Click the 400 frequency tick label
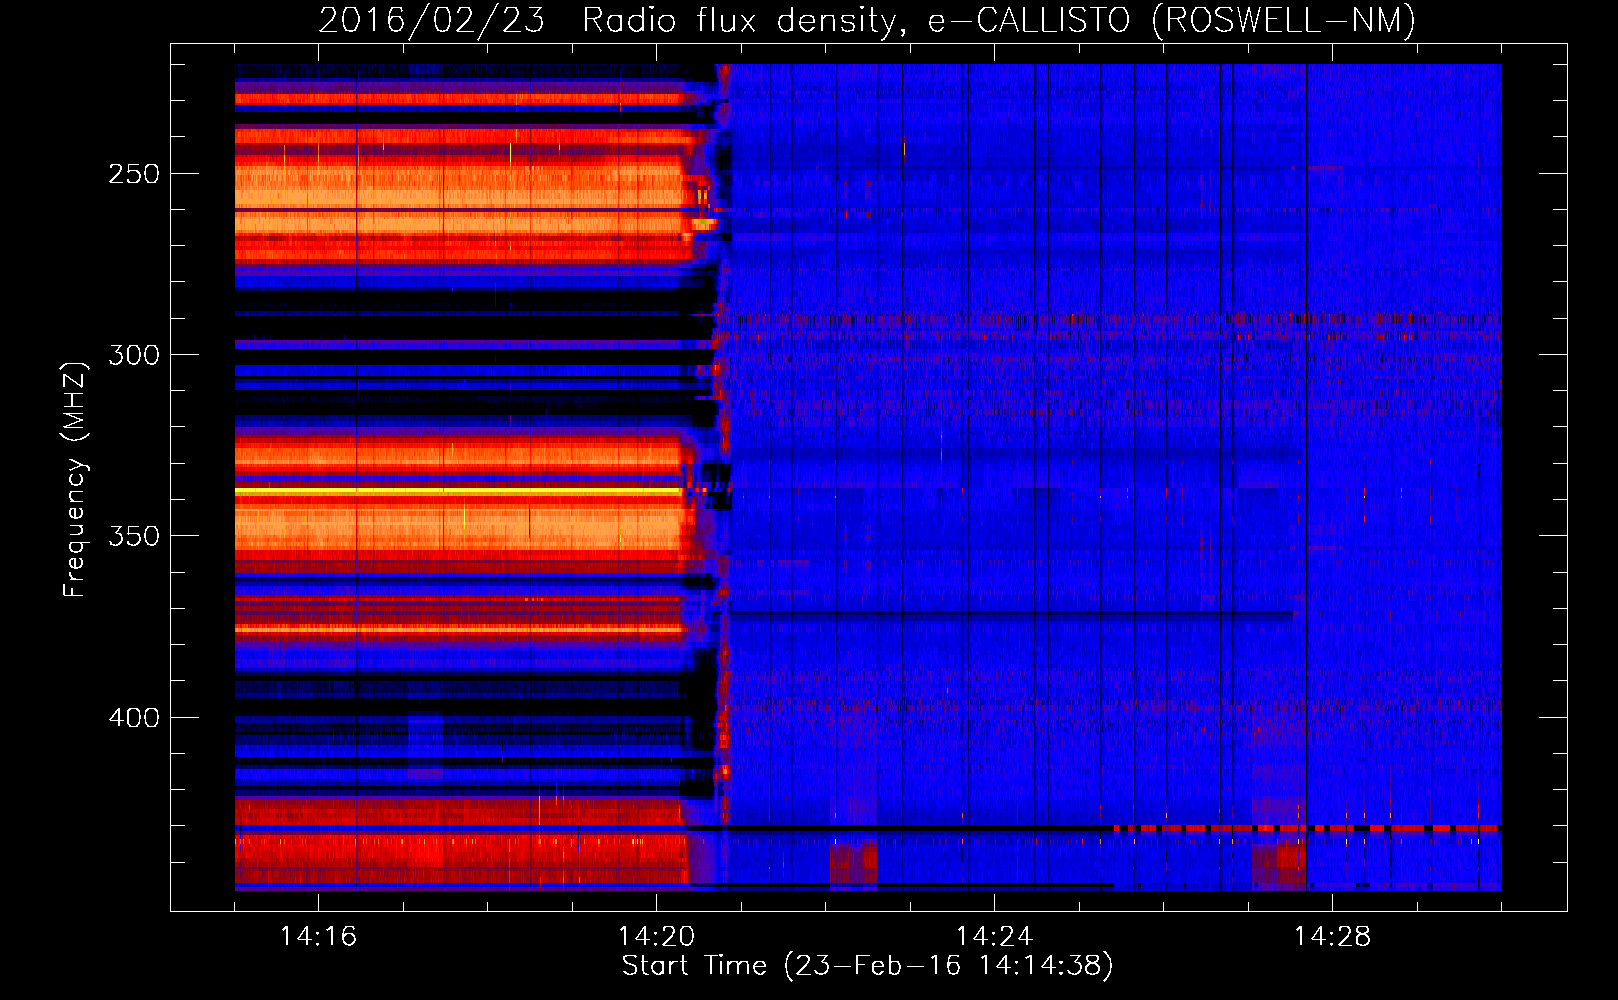1618x1000 pixels. coord(134,718)
